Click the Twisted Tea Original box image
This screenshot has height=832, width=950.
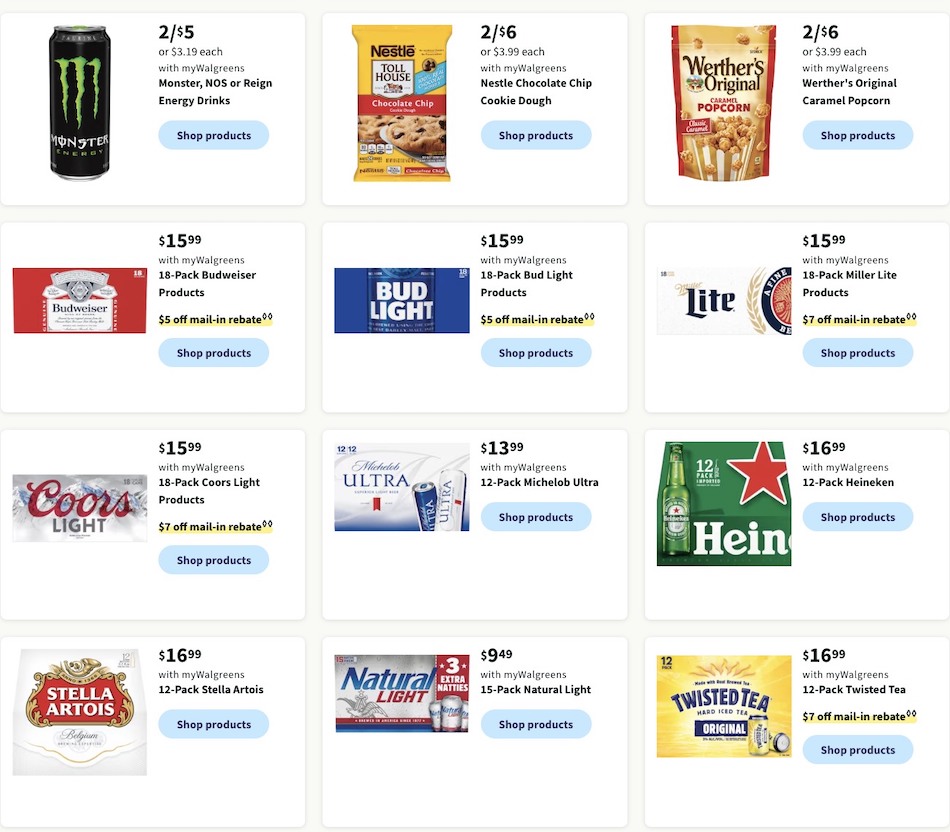(724, 706)
